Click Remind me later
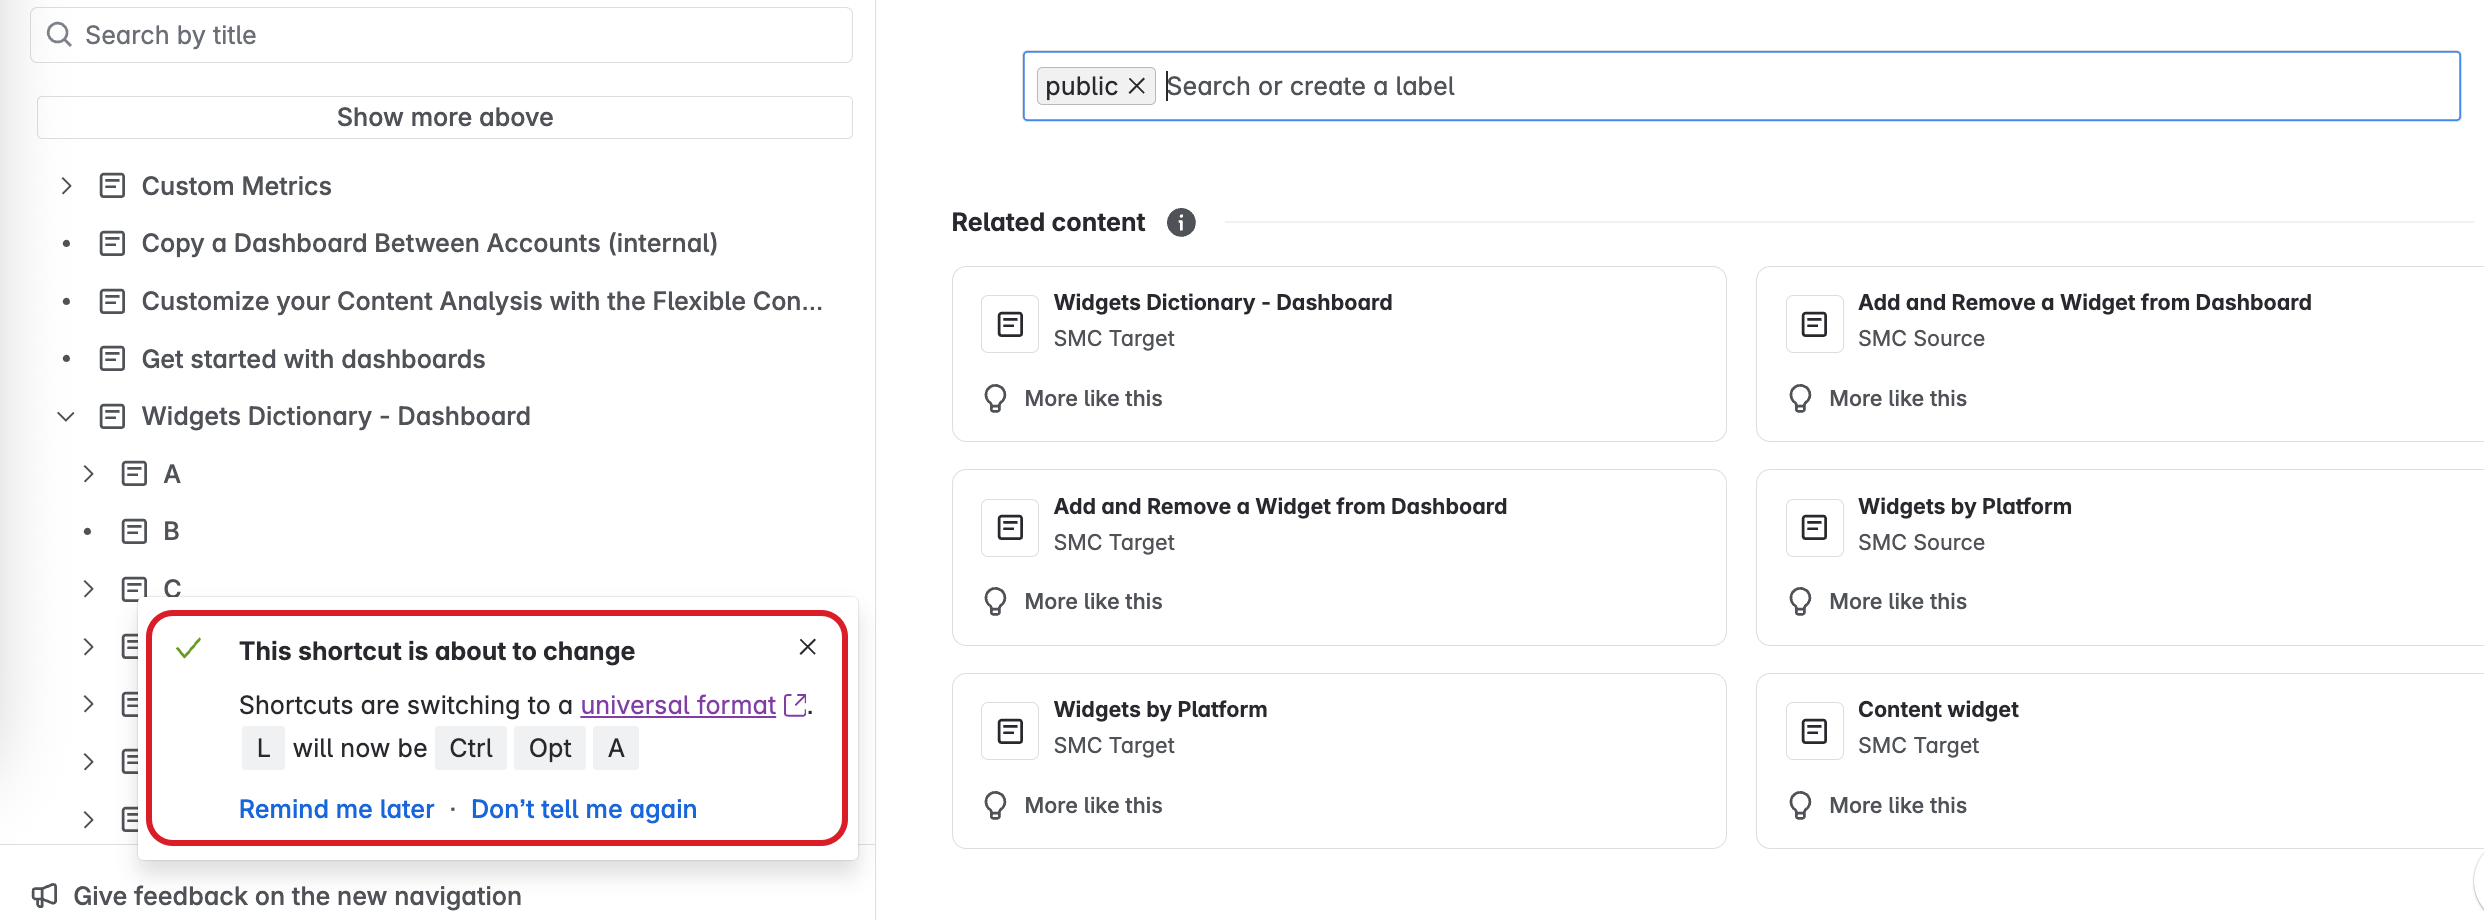The width and height of the screenshot is (2484, 920). [336, 809]
